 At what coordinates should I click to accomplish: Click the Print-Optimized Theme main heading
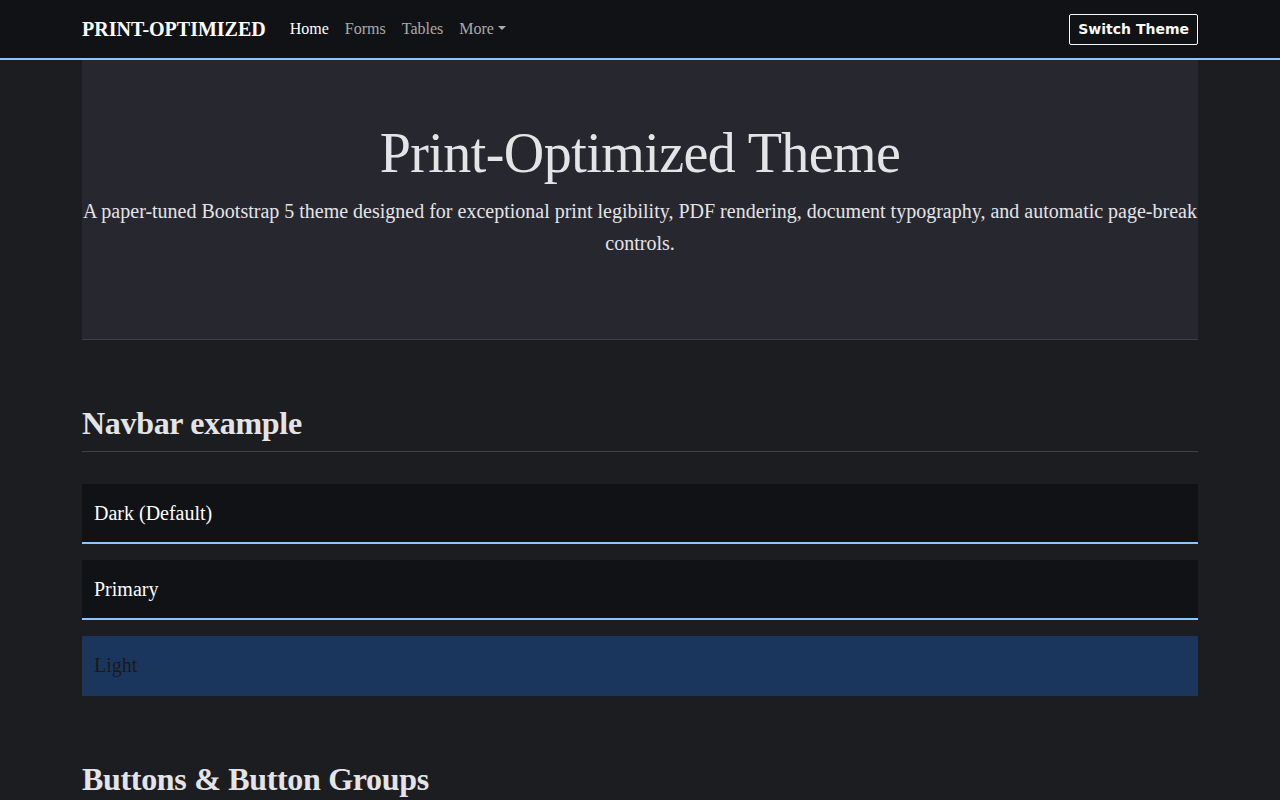click(640, 153)
